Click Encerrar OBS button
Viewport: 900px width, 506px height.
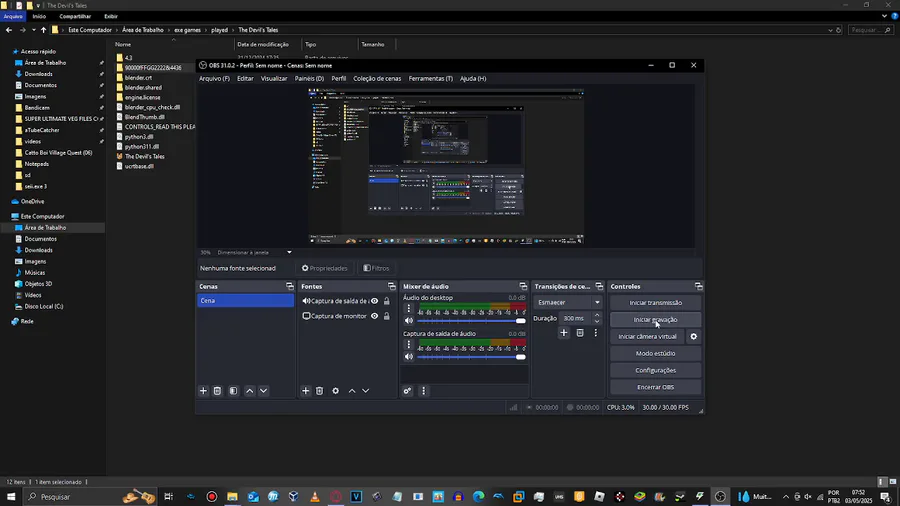[x=655, y=387]
